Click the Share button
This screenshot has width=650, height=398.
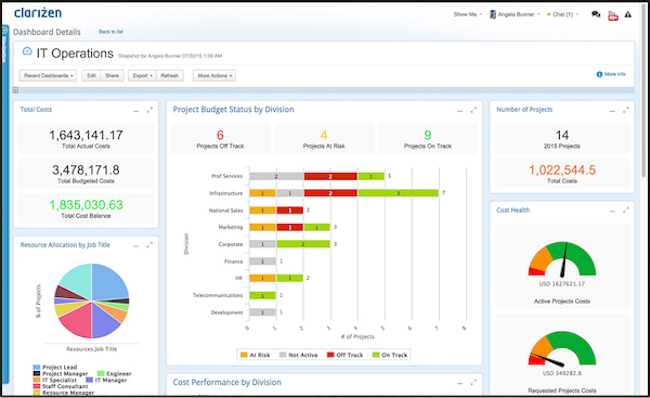pos(112,75)
